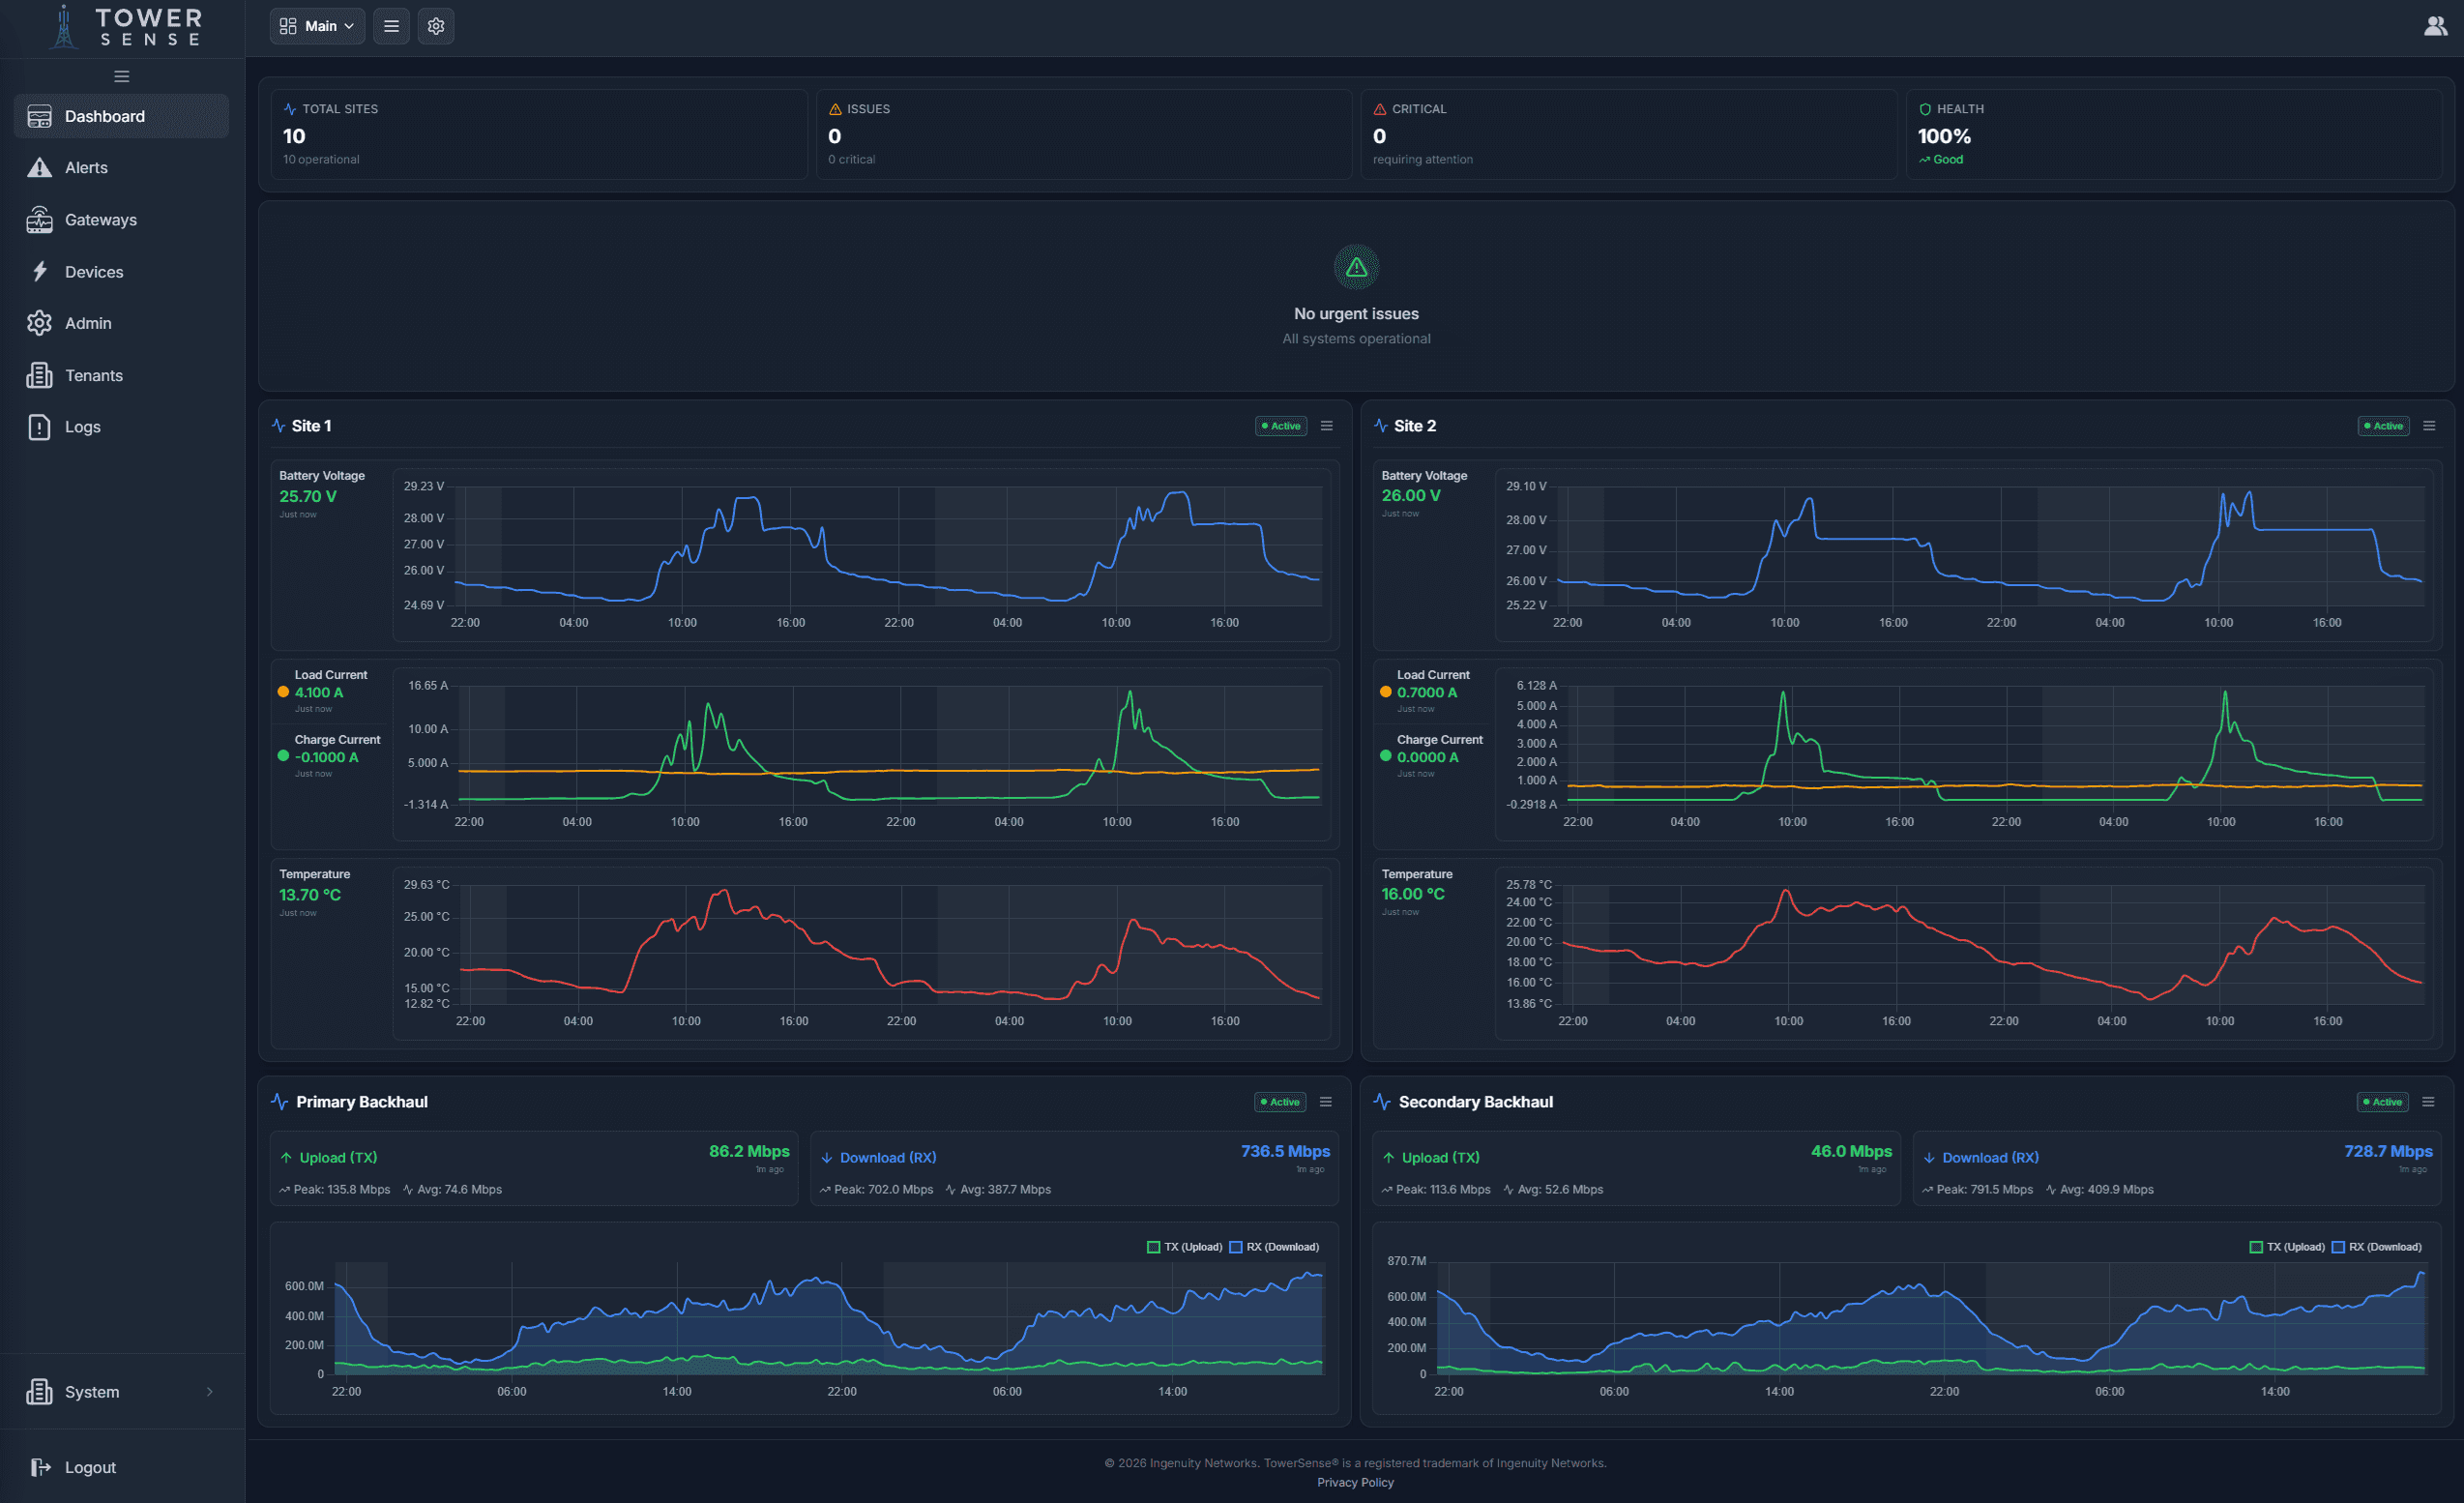
Task: Navigate to the Devices panel
Action: tap(94, 271)
